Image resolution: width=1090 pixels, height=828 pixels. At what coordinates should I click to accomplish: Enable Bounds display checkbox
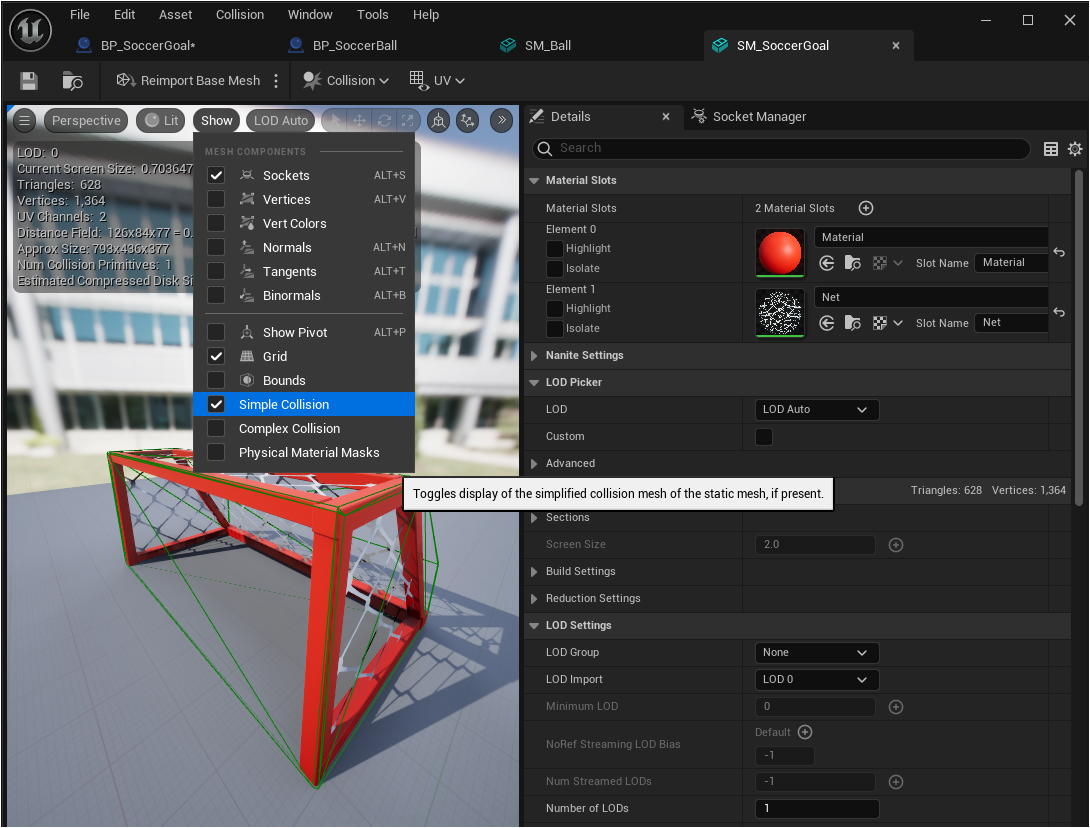pyautogui.click(x=216, y=380)
